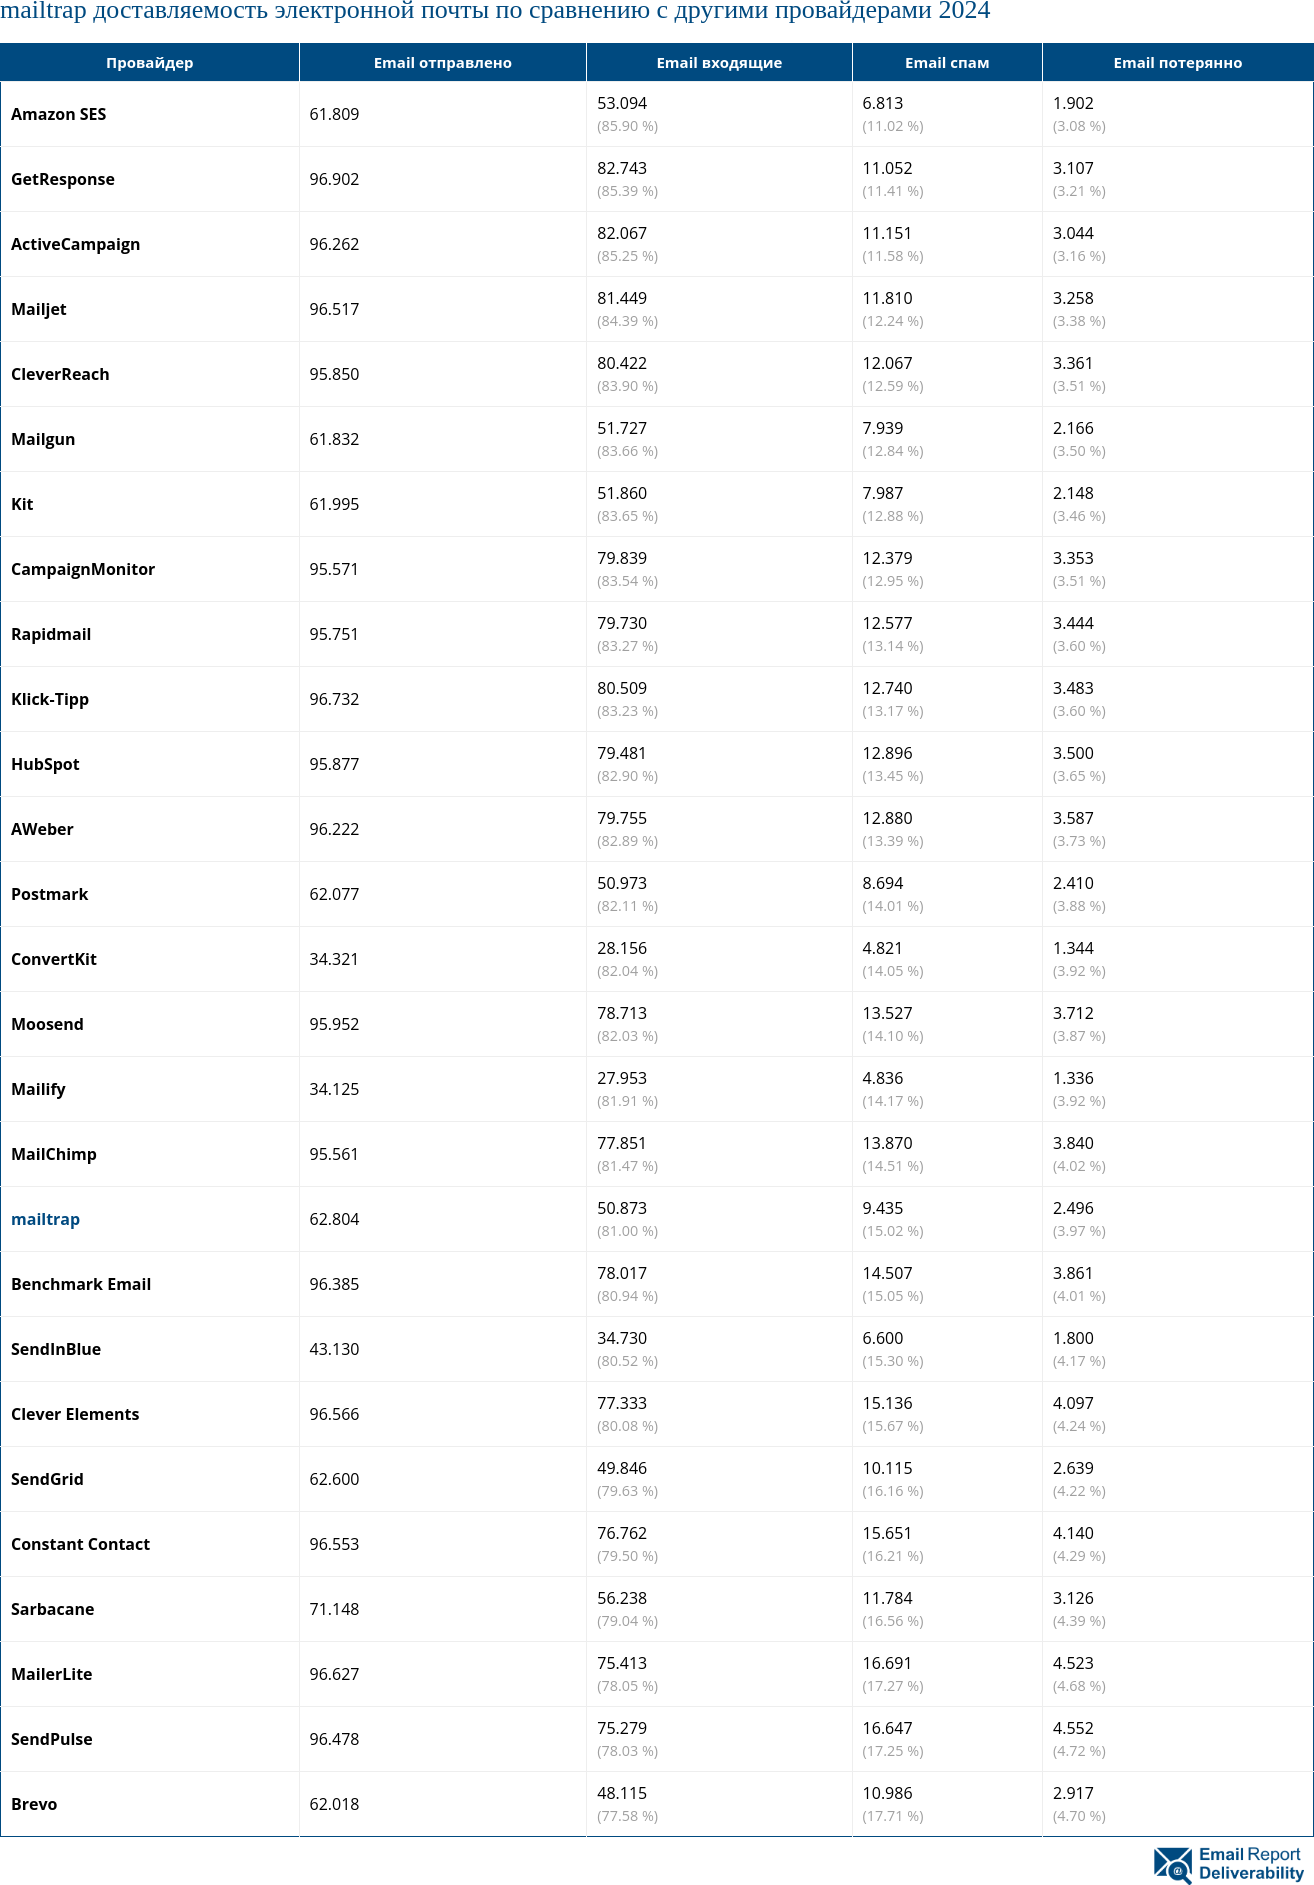Open the mailtrap provider link
The height and width of the screenshot is (1885, 1314).
(x=45, y=1219)
